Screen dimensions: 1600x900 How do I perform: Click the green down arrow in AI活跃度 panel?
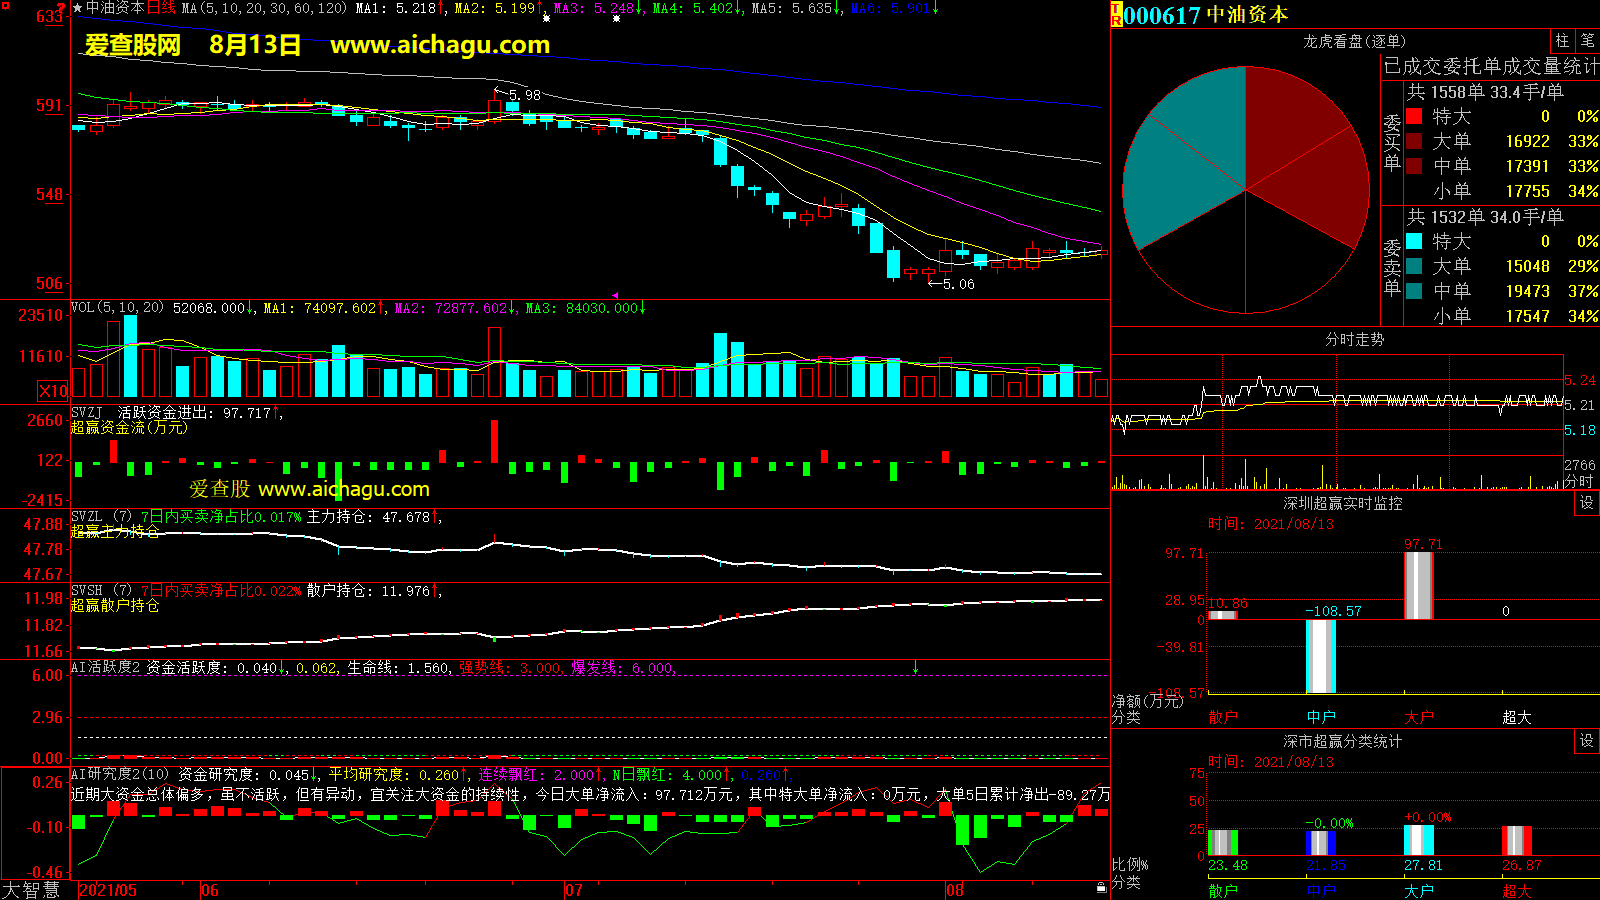(915, 667)
